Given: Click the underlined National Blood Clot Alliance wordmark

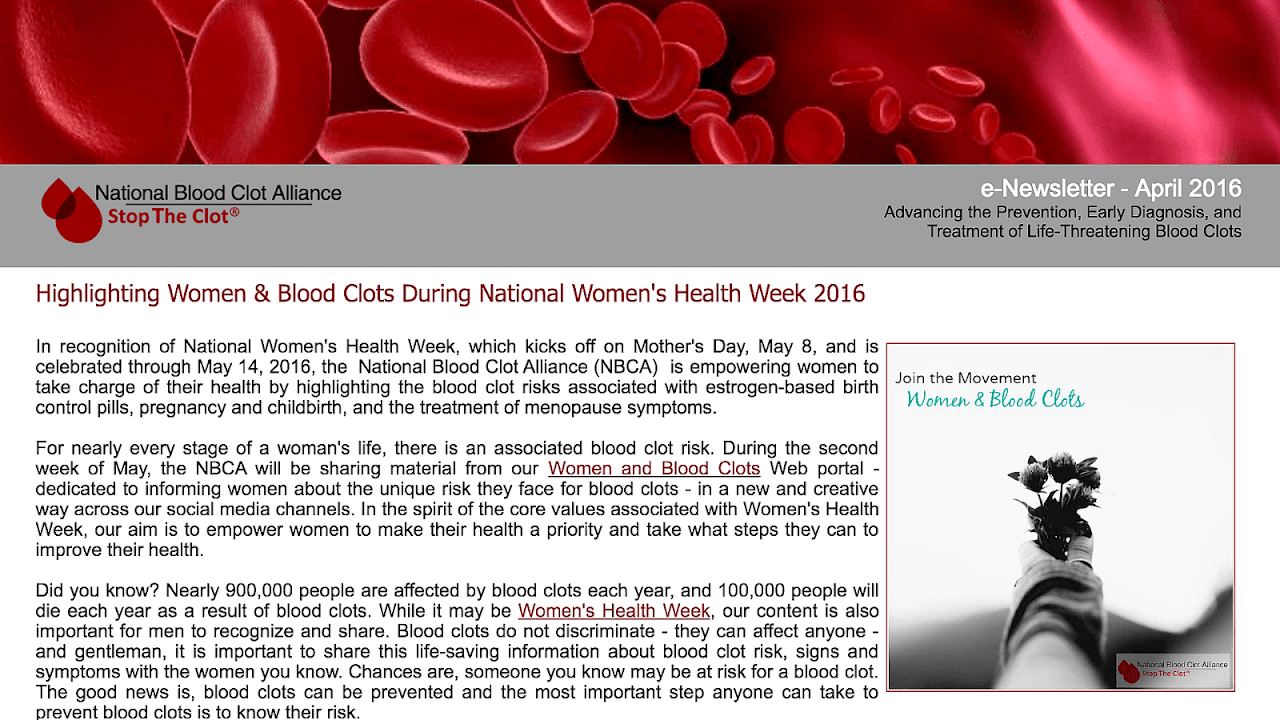Looking at the screenshot, I should [219, 192].
